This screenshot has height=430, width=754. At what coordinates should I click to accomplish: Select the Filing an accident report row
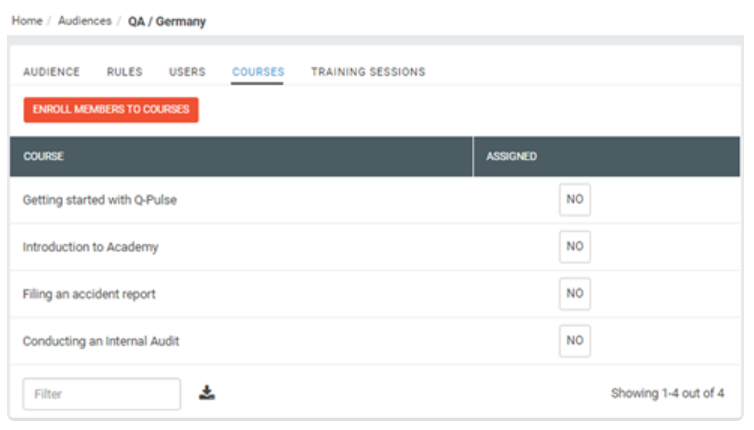pyautogui.click(x=375, y=294)
